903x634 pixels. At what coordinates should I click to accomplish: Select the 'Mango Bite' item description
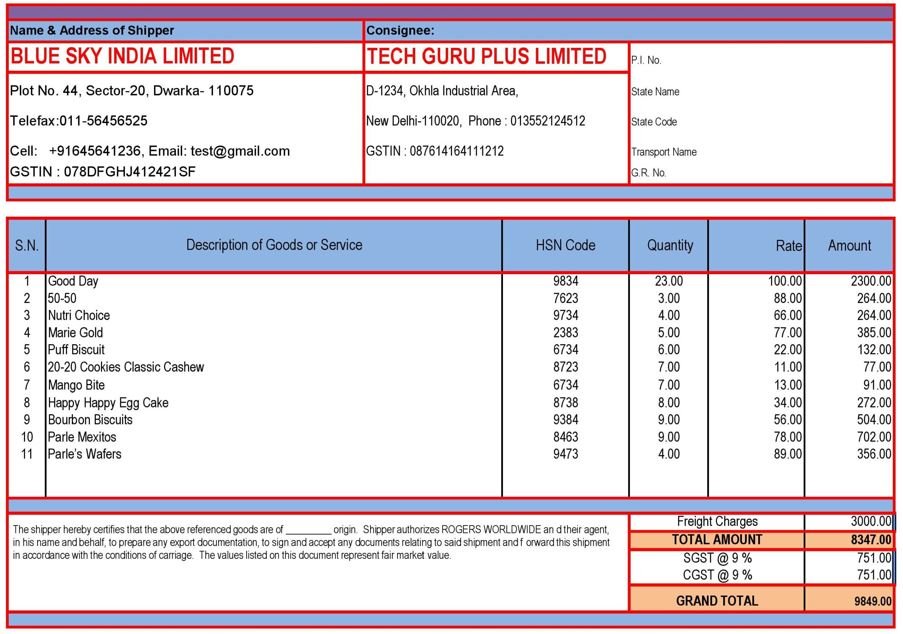tap(77, 385)
